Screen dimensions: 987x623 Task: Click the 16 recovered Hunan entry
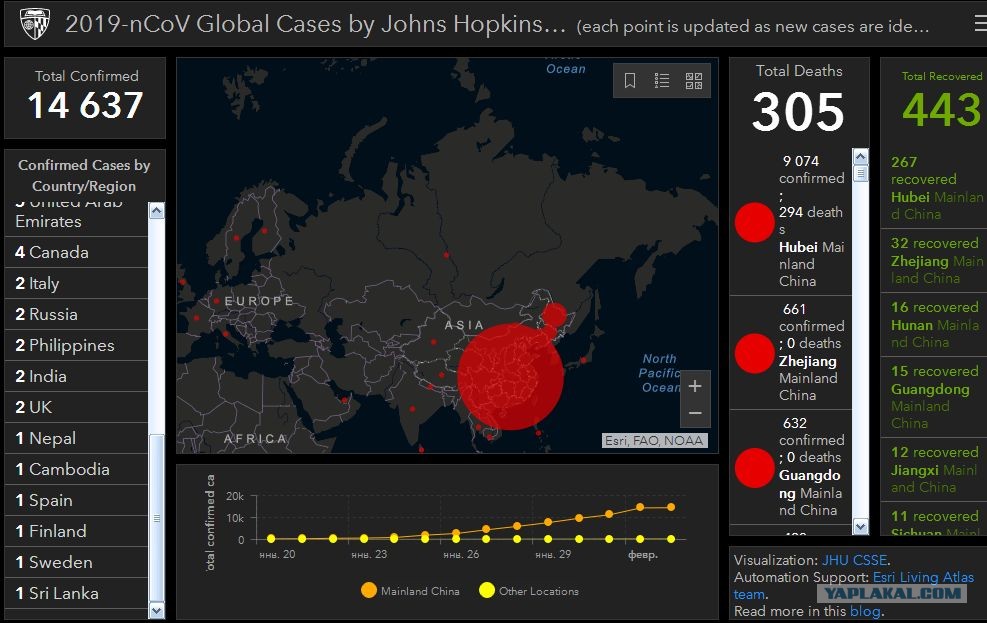point(934,325)
